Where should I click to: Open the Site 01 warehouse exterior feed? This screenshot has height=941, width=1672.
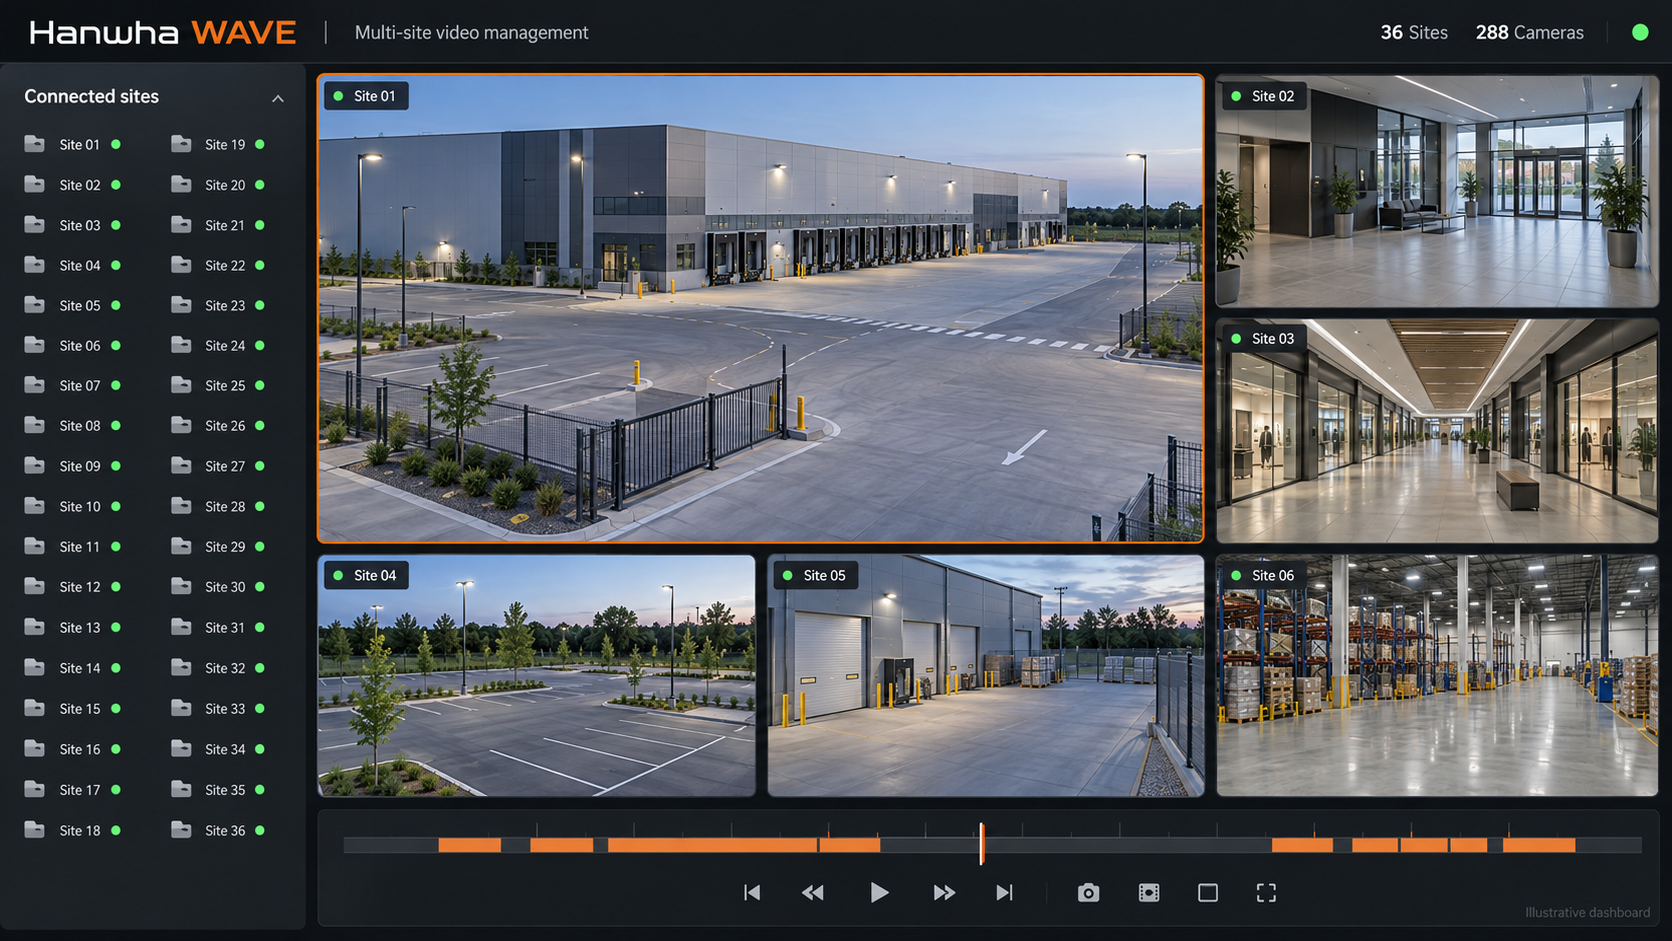point(761,309)
